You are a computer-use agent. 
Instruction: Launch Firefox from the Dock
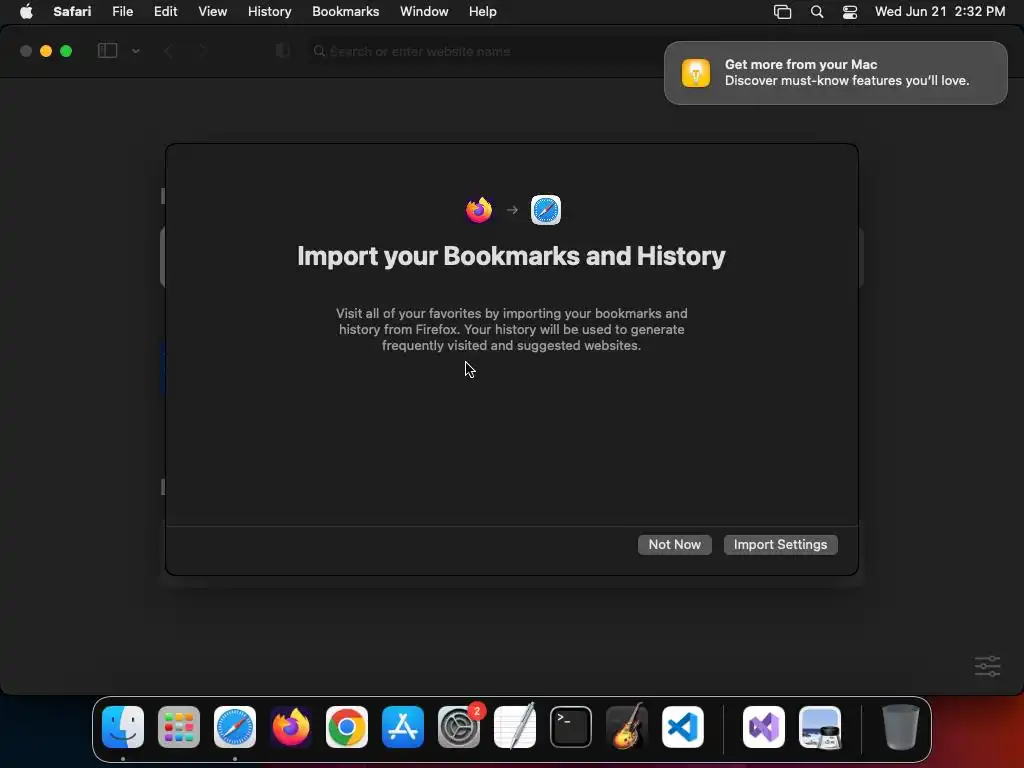coord(291,727)
